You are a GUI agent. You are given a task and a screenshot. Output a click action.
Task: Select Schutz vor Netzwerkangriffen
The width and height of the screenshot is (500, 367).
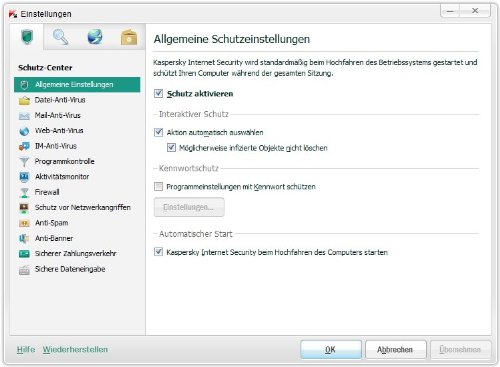click(83, 207)
